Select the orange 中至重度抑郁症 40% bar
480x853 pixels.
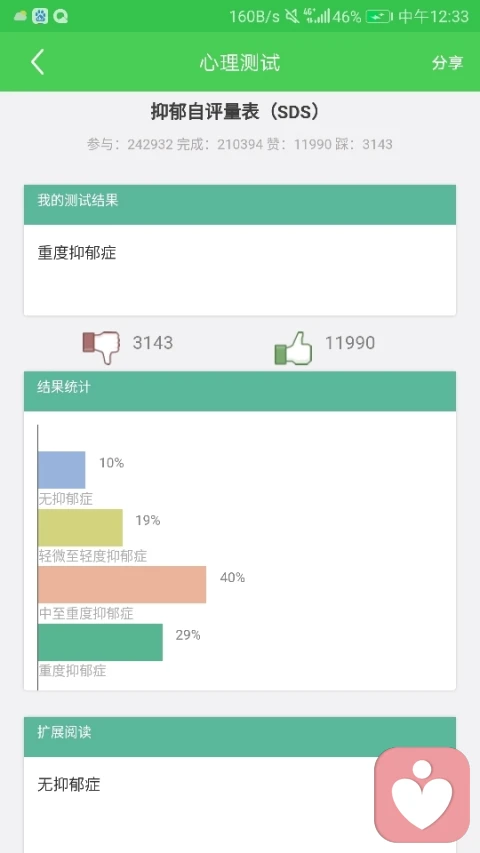pos(122,584)
